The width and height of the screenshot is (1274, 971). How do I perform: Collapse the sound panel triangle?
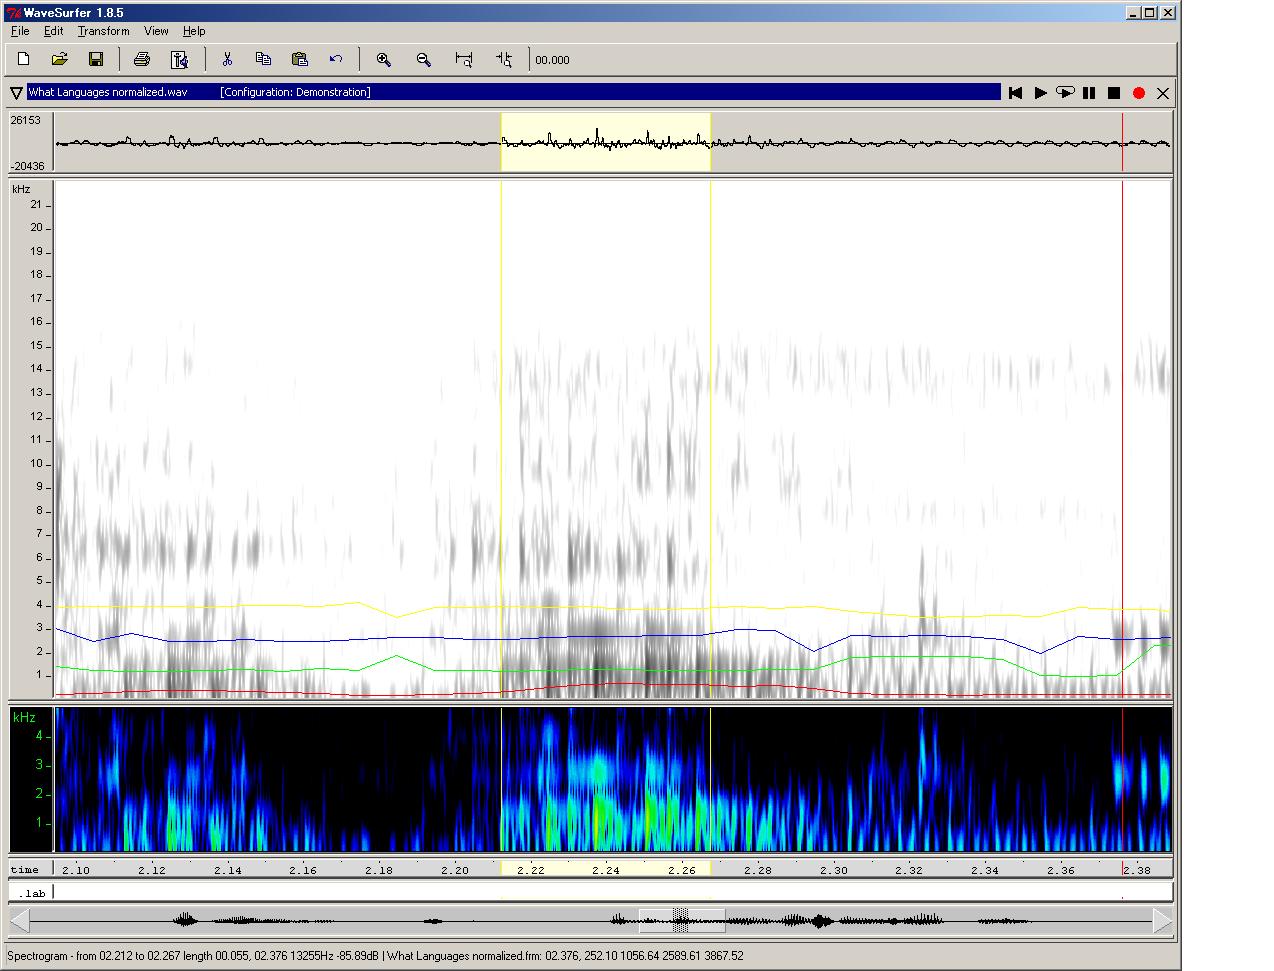tap(16, 93)
